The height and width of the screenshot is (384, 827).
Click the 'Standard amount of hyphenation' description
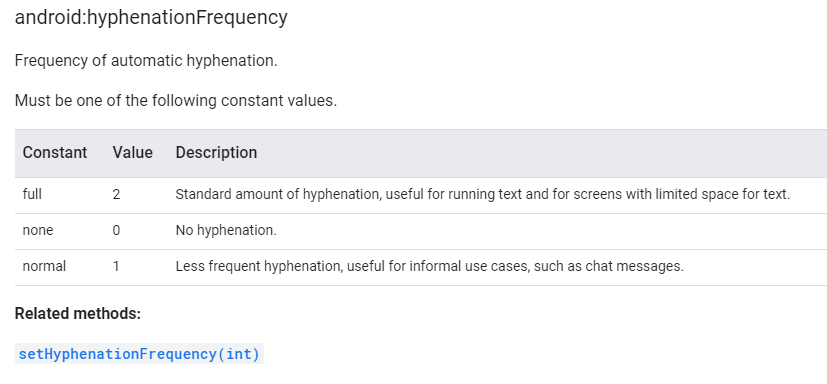[x=483, y=194]
